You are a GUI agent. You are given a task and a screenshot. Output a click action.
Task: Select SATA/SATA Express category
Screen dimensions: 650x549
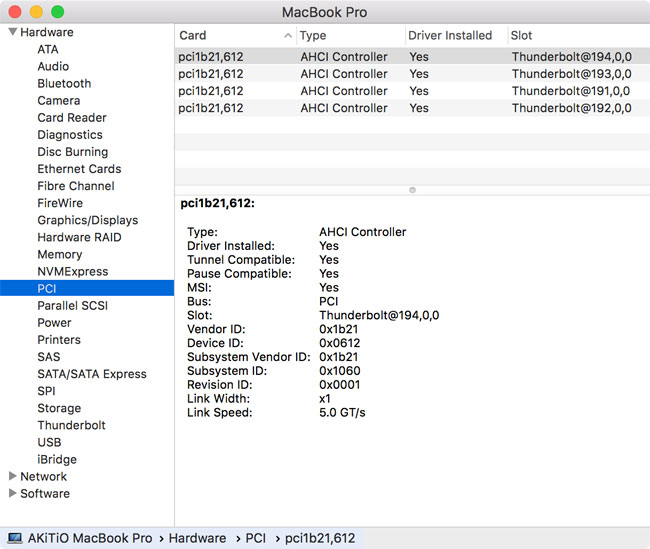tap(91, 374)
